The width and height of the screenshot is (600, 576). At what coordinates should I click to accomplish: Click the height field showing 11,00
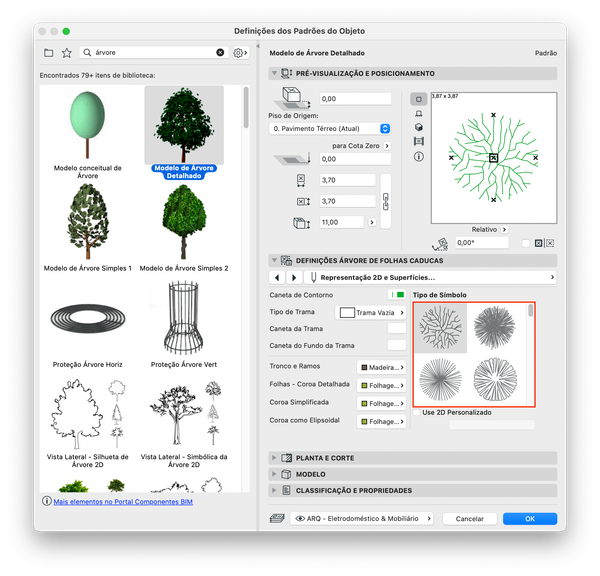(341, 222)
